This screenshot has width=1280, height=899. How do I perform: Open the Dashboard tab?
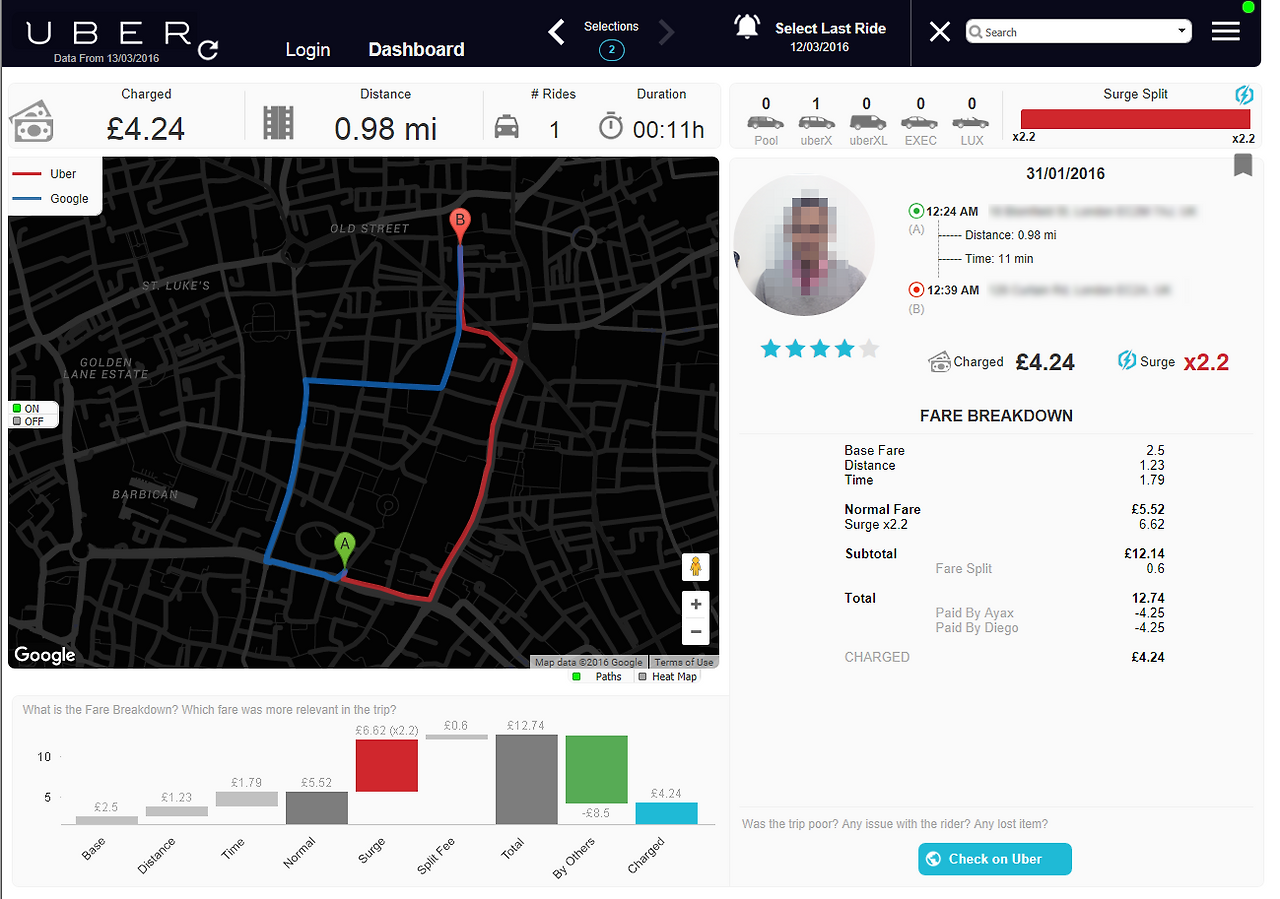[x=416, y=49]
